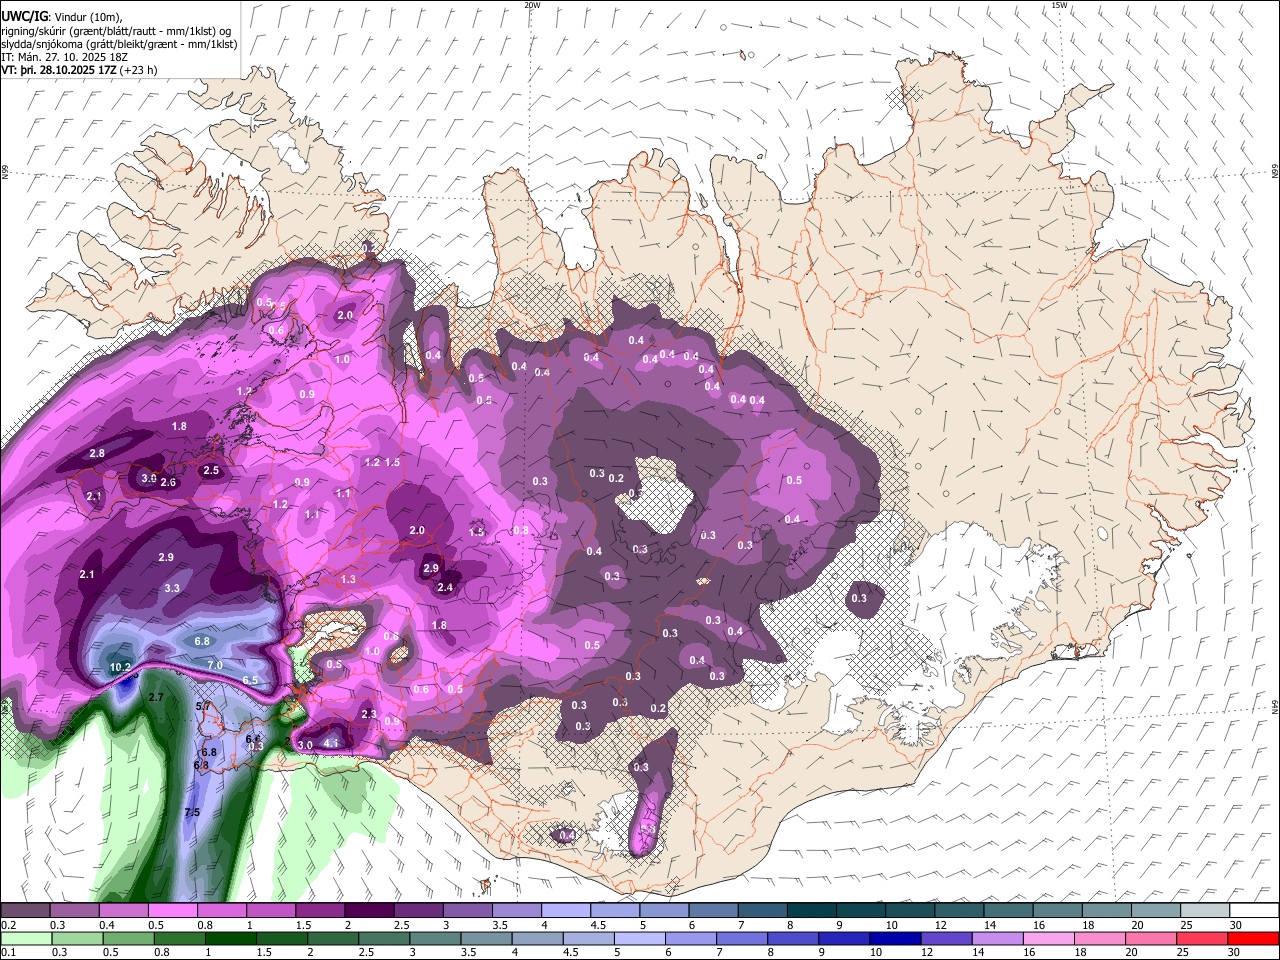Click the dark green 1 mm rain legend swatch

pos(230,938)
